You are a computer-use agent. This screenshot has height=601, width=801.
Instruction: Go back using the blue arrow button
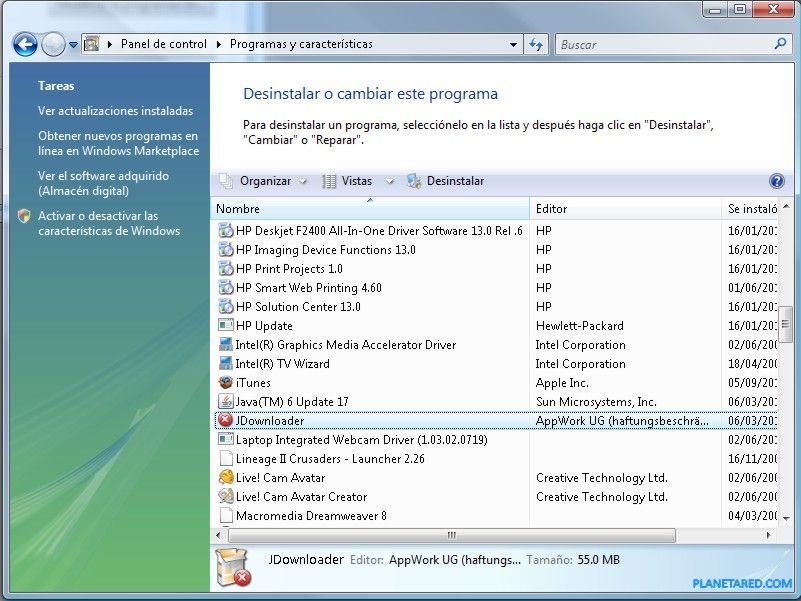(x=25, y=45)
